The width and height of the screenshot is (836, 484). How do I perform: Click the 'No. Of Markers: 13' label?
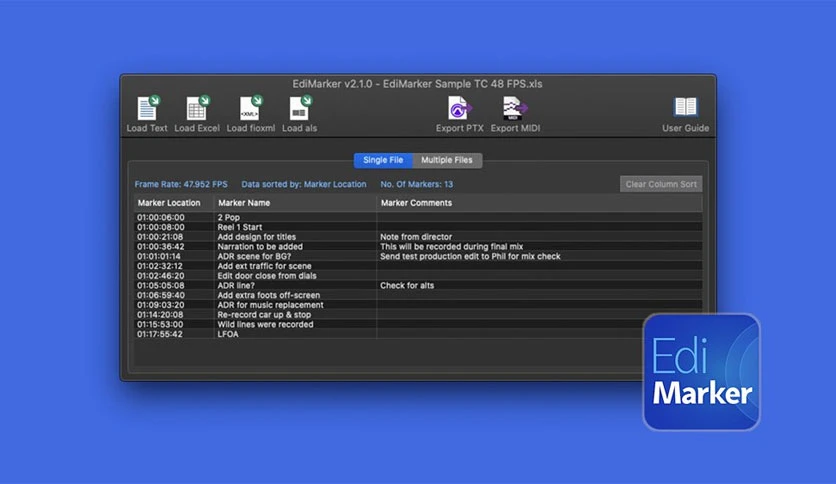pos(416,184)
